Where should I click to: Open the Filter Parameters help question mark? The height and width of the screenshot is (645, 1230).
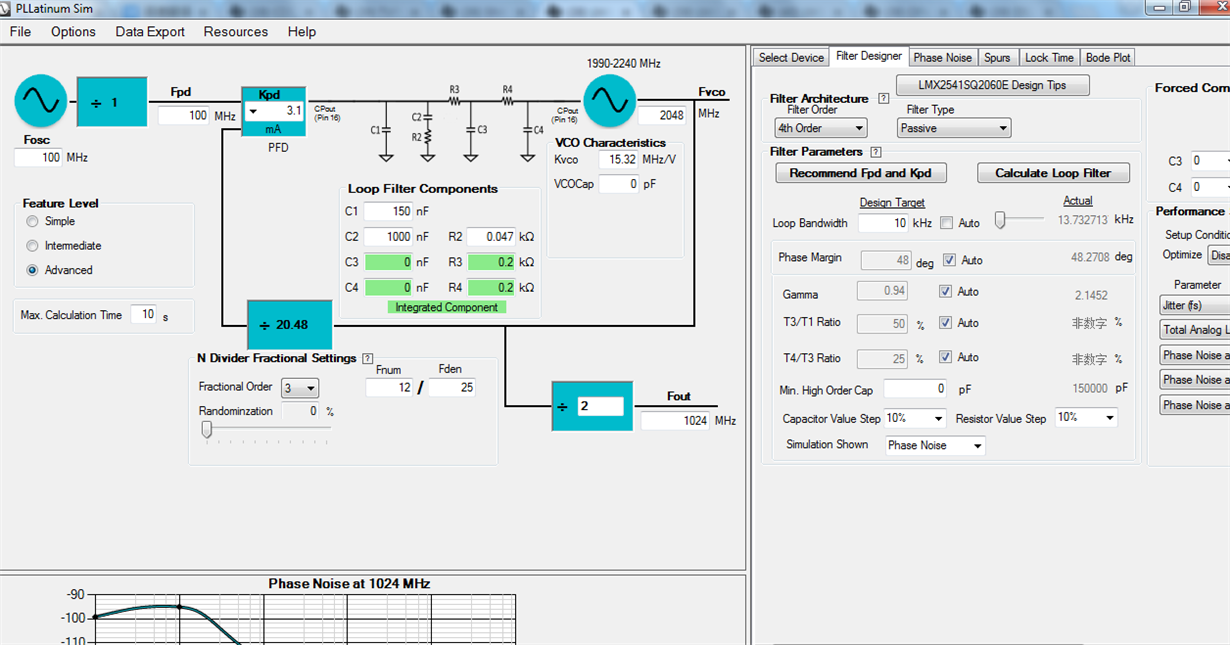[876, 152]
